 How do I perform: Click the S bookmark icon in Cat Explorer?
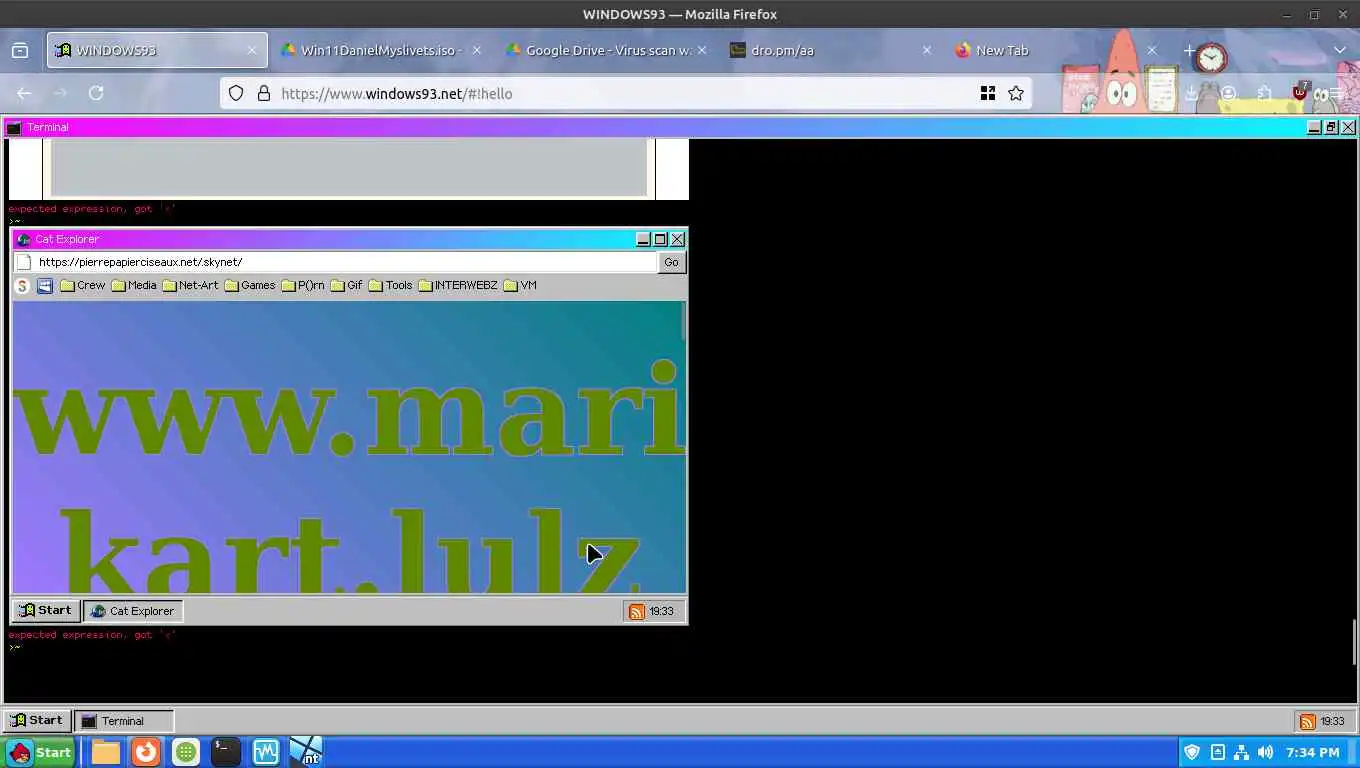click(x=22, y=286)
